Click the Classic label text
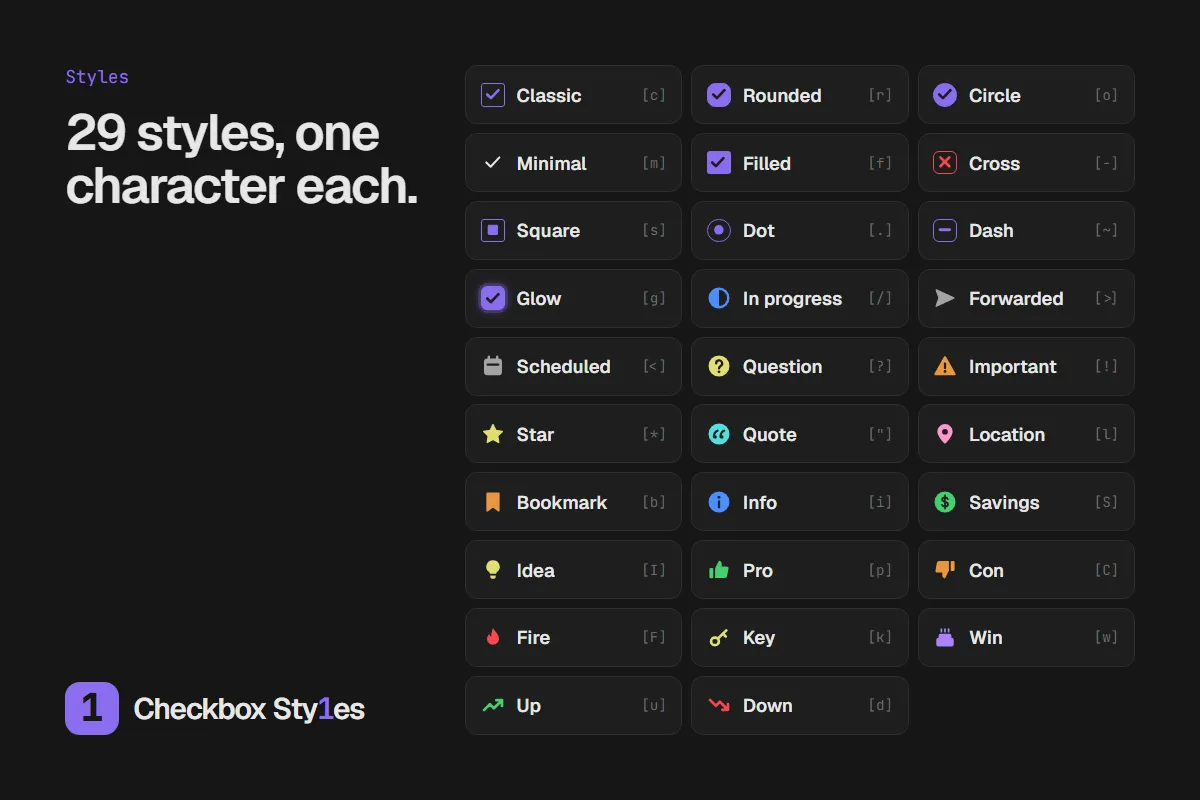 pyautogui.click(x=549, y=96)
